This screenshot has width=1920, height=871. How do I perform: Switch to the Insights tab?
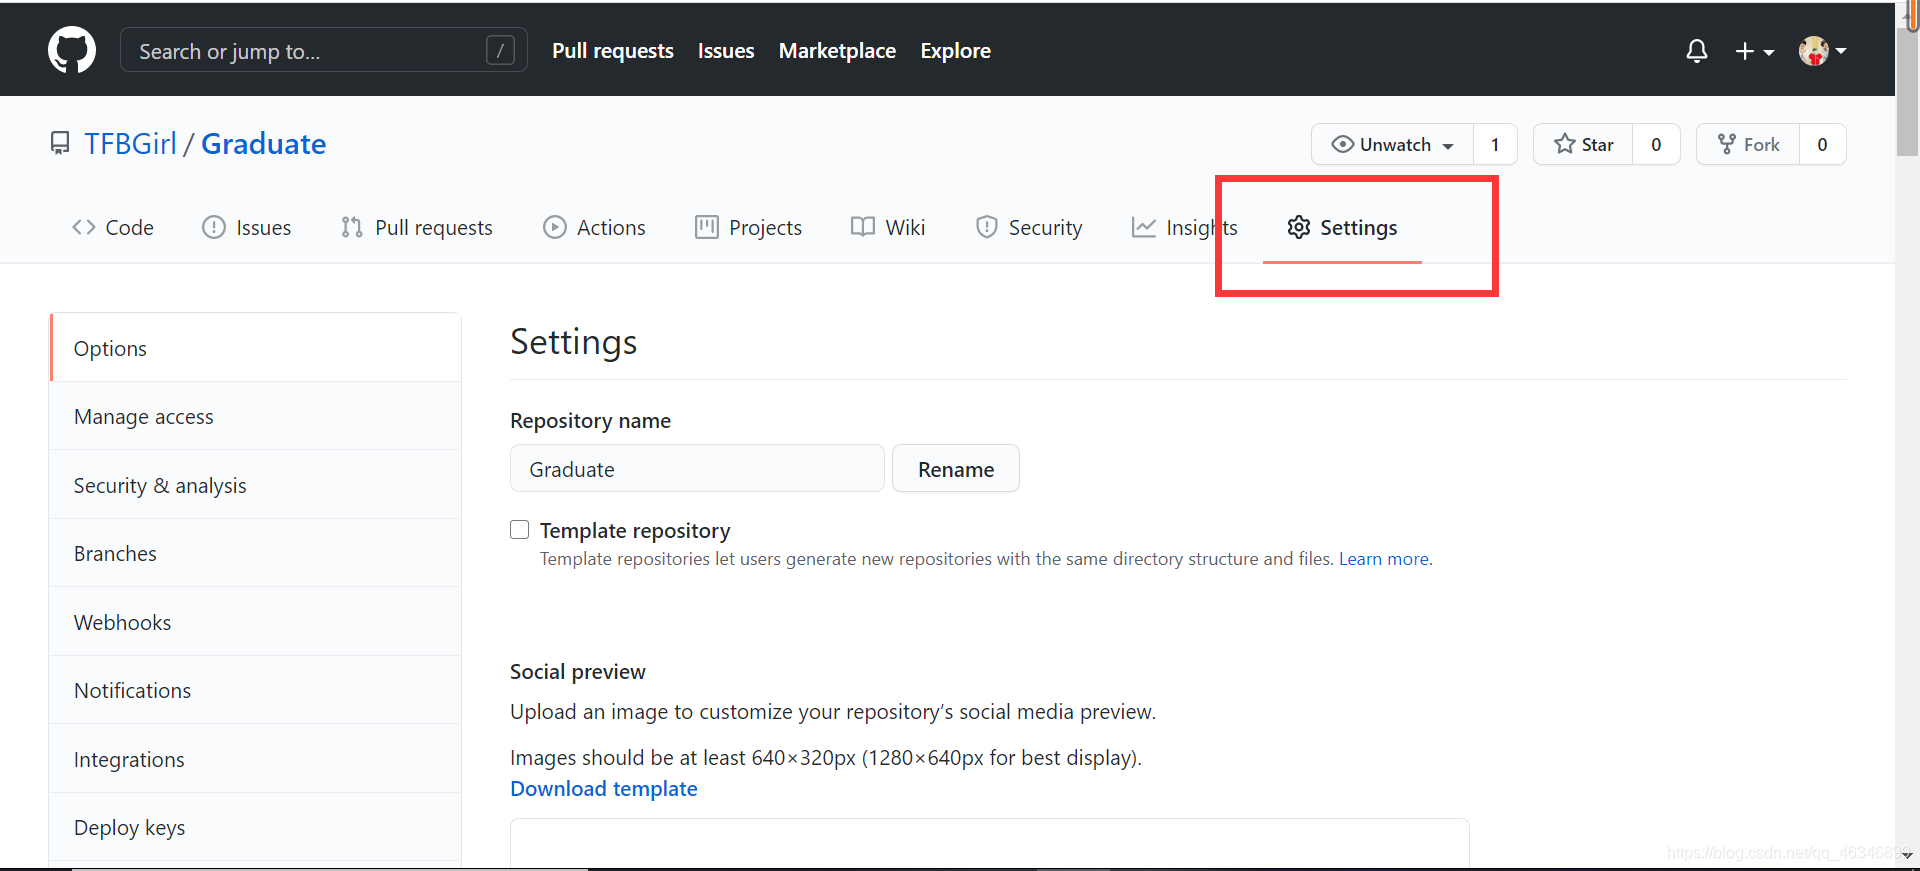1185,227
